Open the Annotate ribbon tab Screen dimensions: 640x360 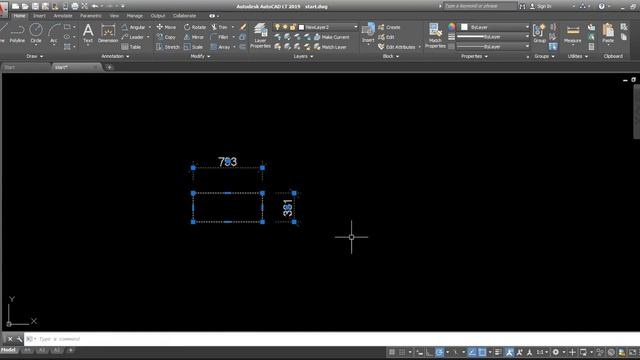63,16
